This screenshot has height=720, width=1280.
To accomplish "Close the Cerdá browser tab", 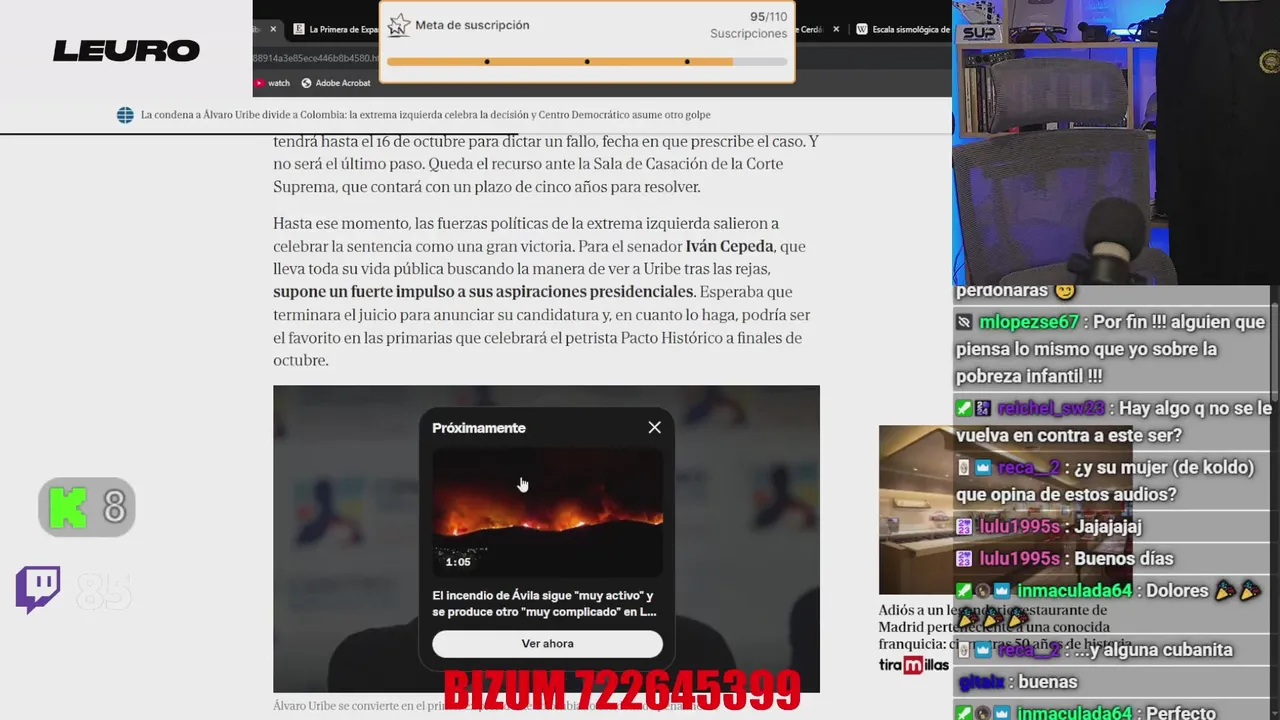I will [x=834, y=30].
